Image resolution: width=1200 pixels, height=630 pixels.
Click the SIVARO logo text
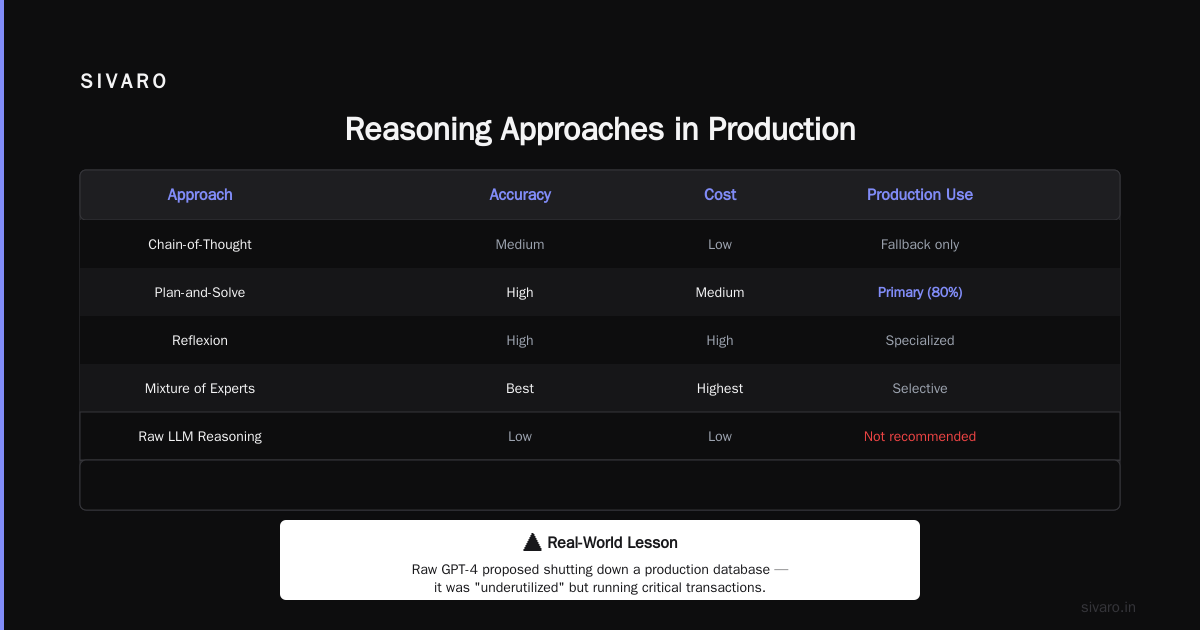point(124,82)
